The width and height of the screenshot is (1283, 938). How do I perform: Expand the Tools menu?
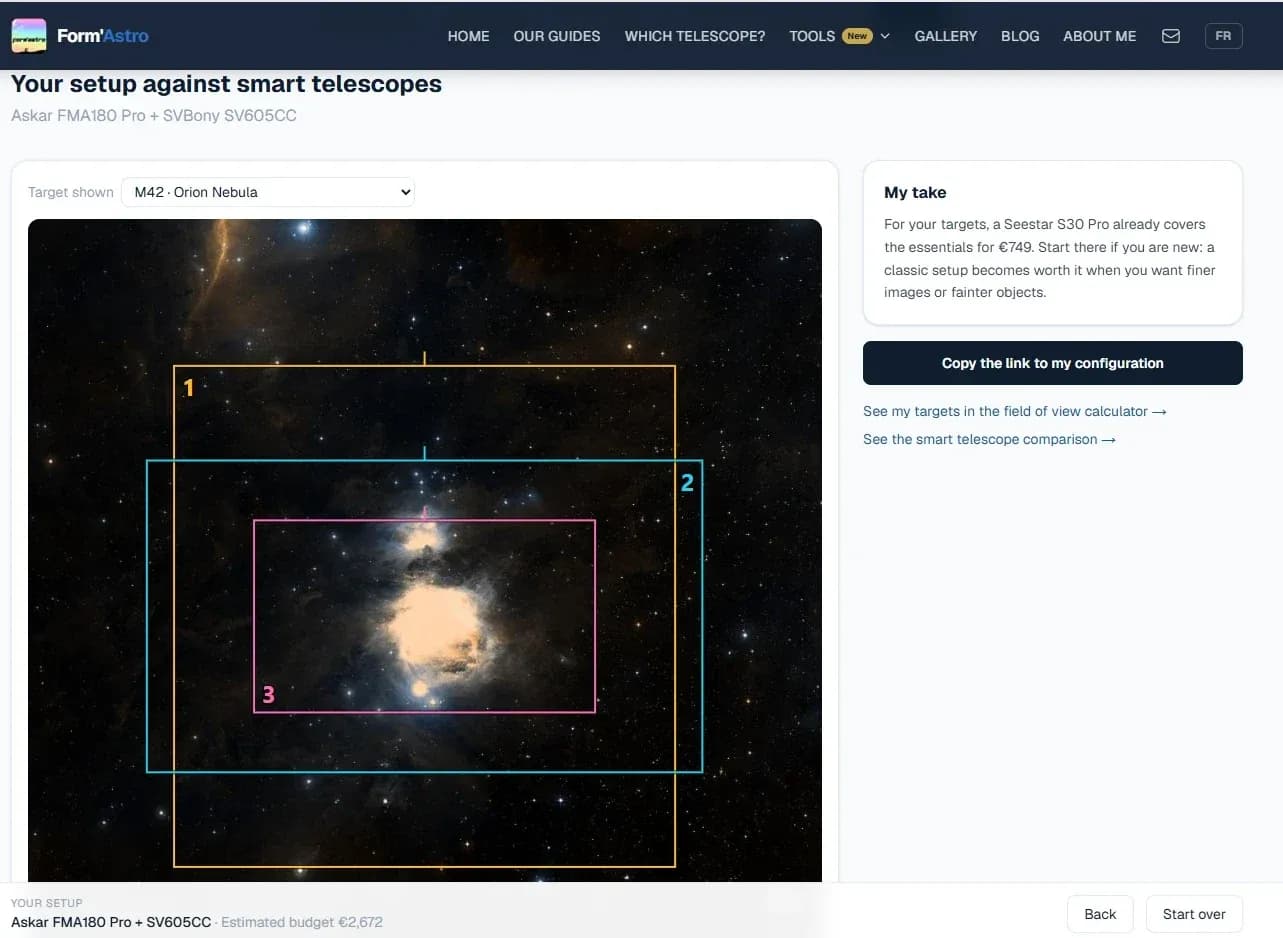[x=839, y=36]
